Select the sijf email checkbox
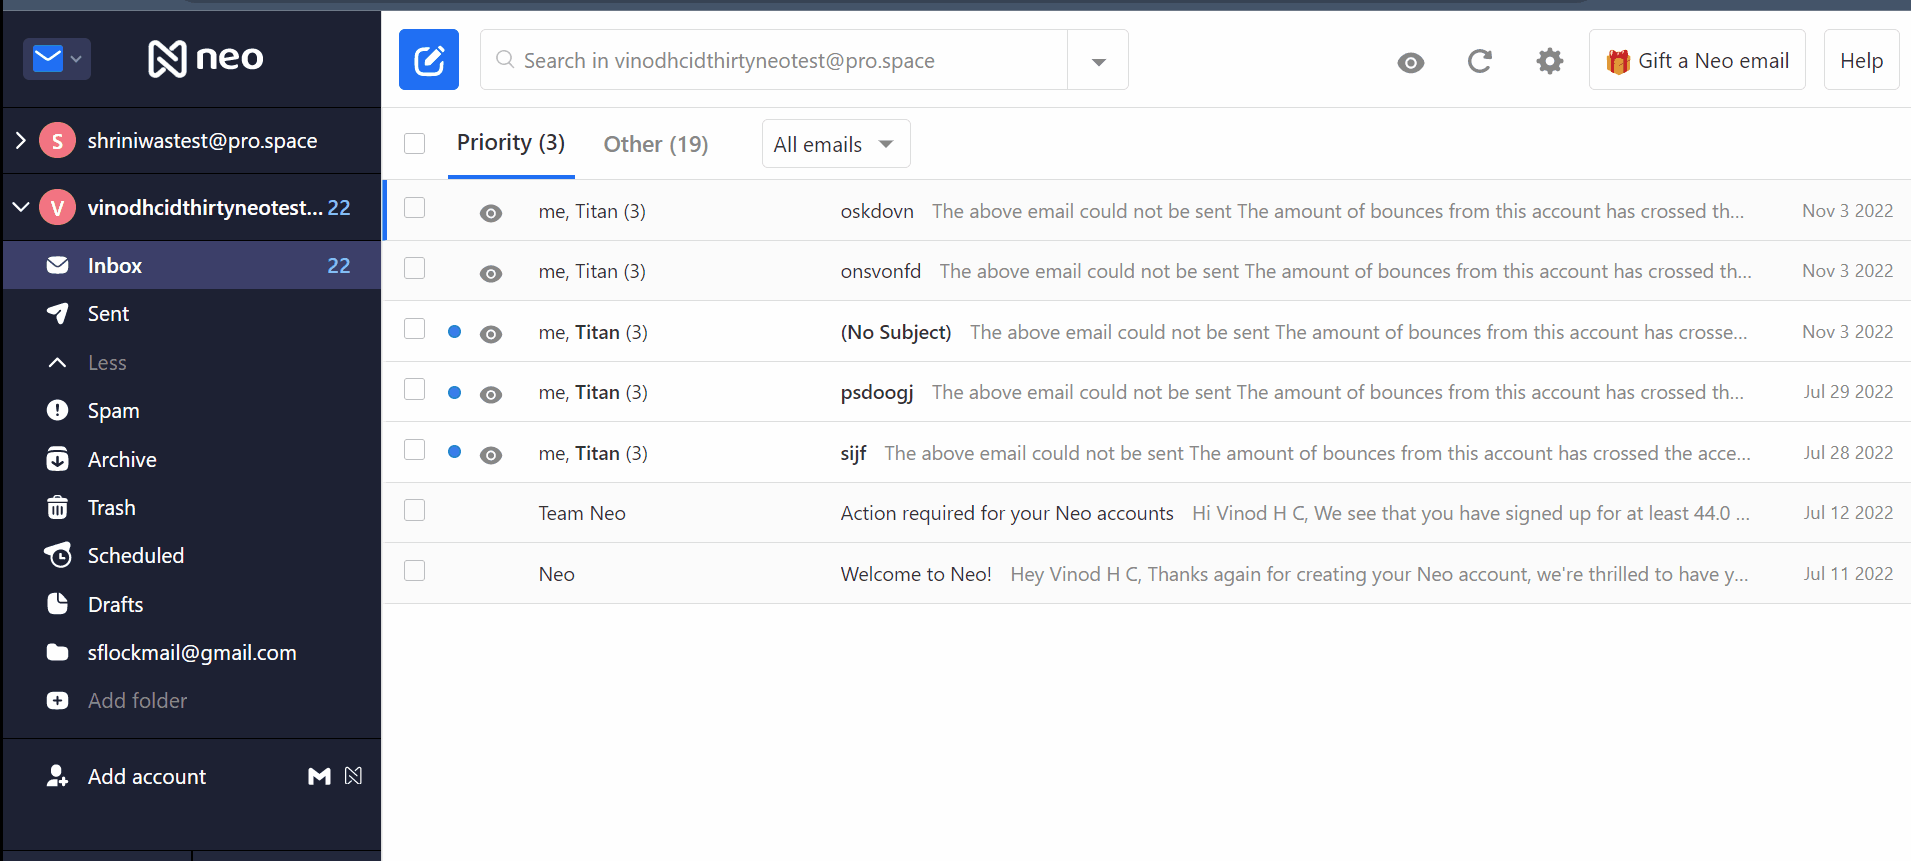1911x861 pixels. [415, 450]
